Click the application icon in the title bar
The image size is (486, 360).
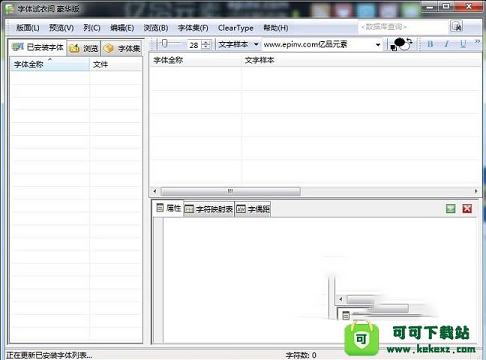9,9
